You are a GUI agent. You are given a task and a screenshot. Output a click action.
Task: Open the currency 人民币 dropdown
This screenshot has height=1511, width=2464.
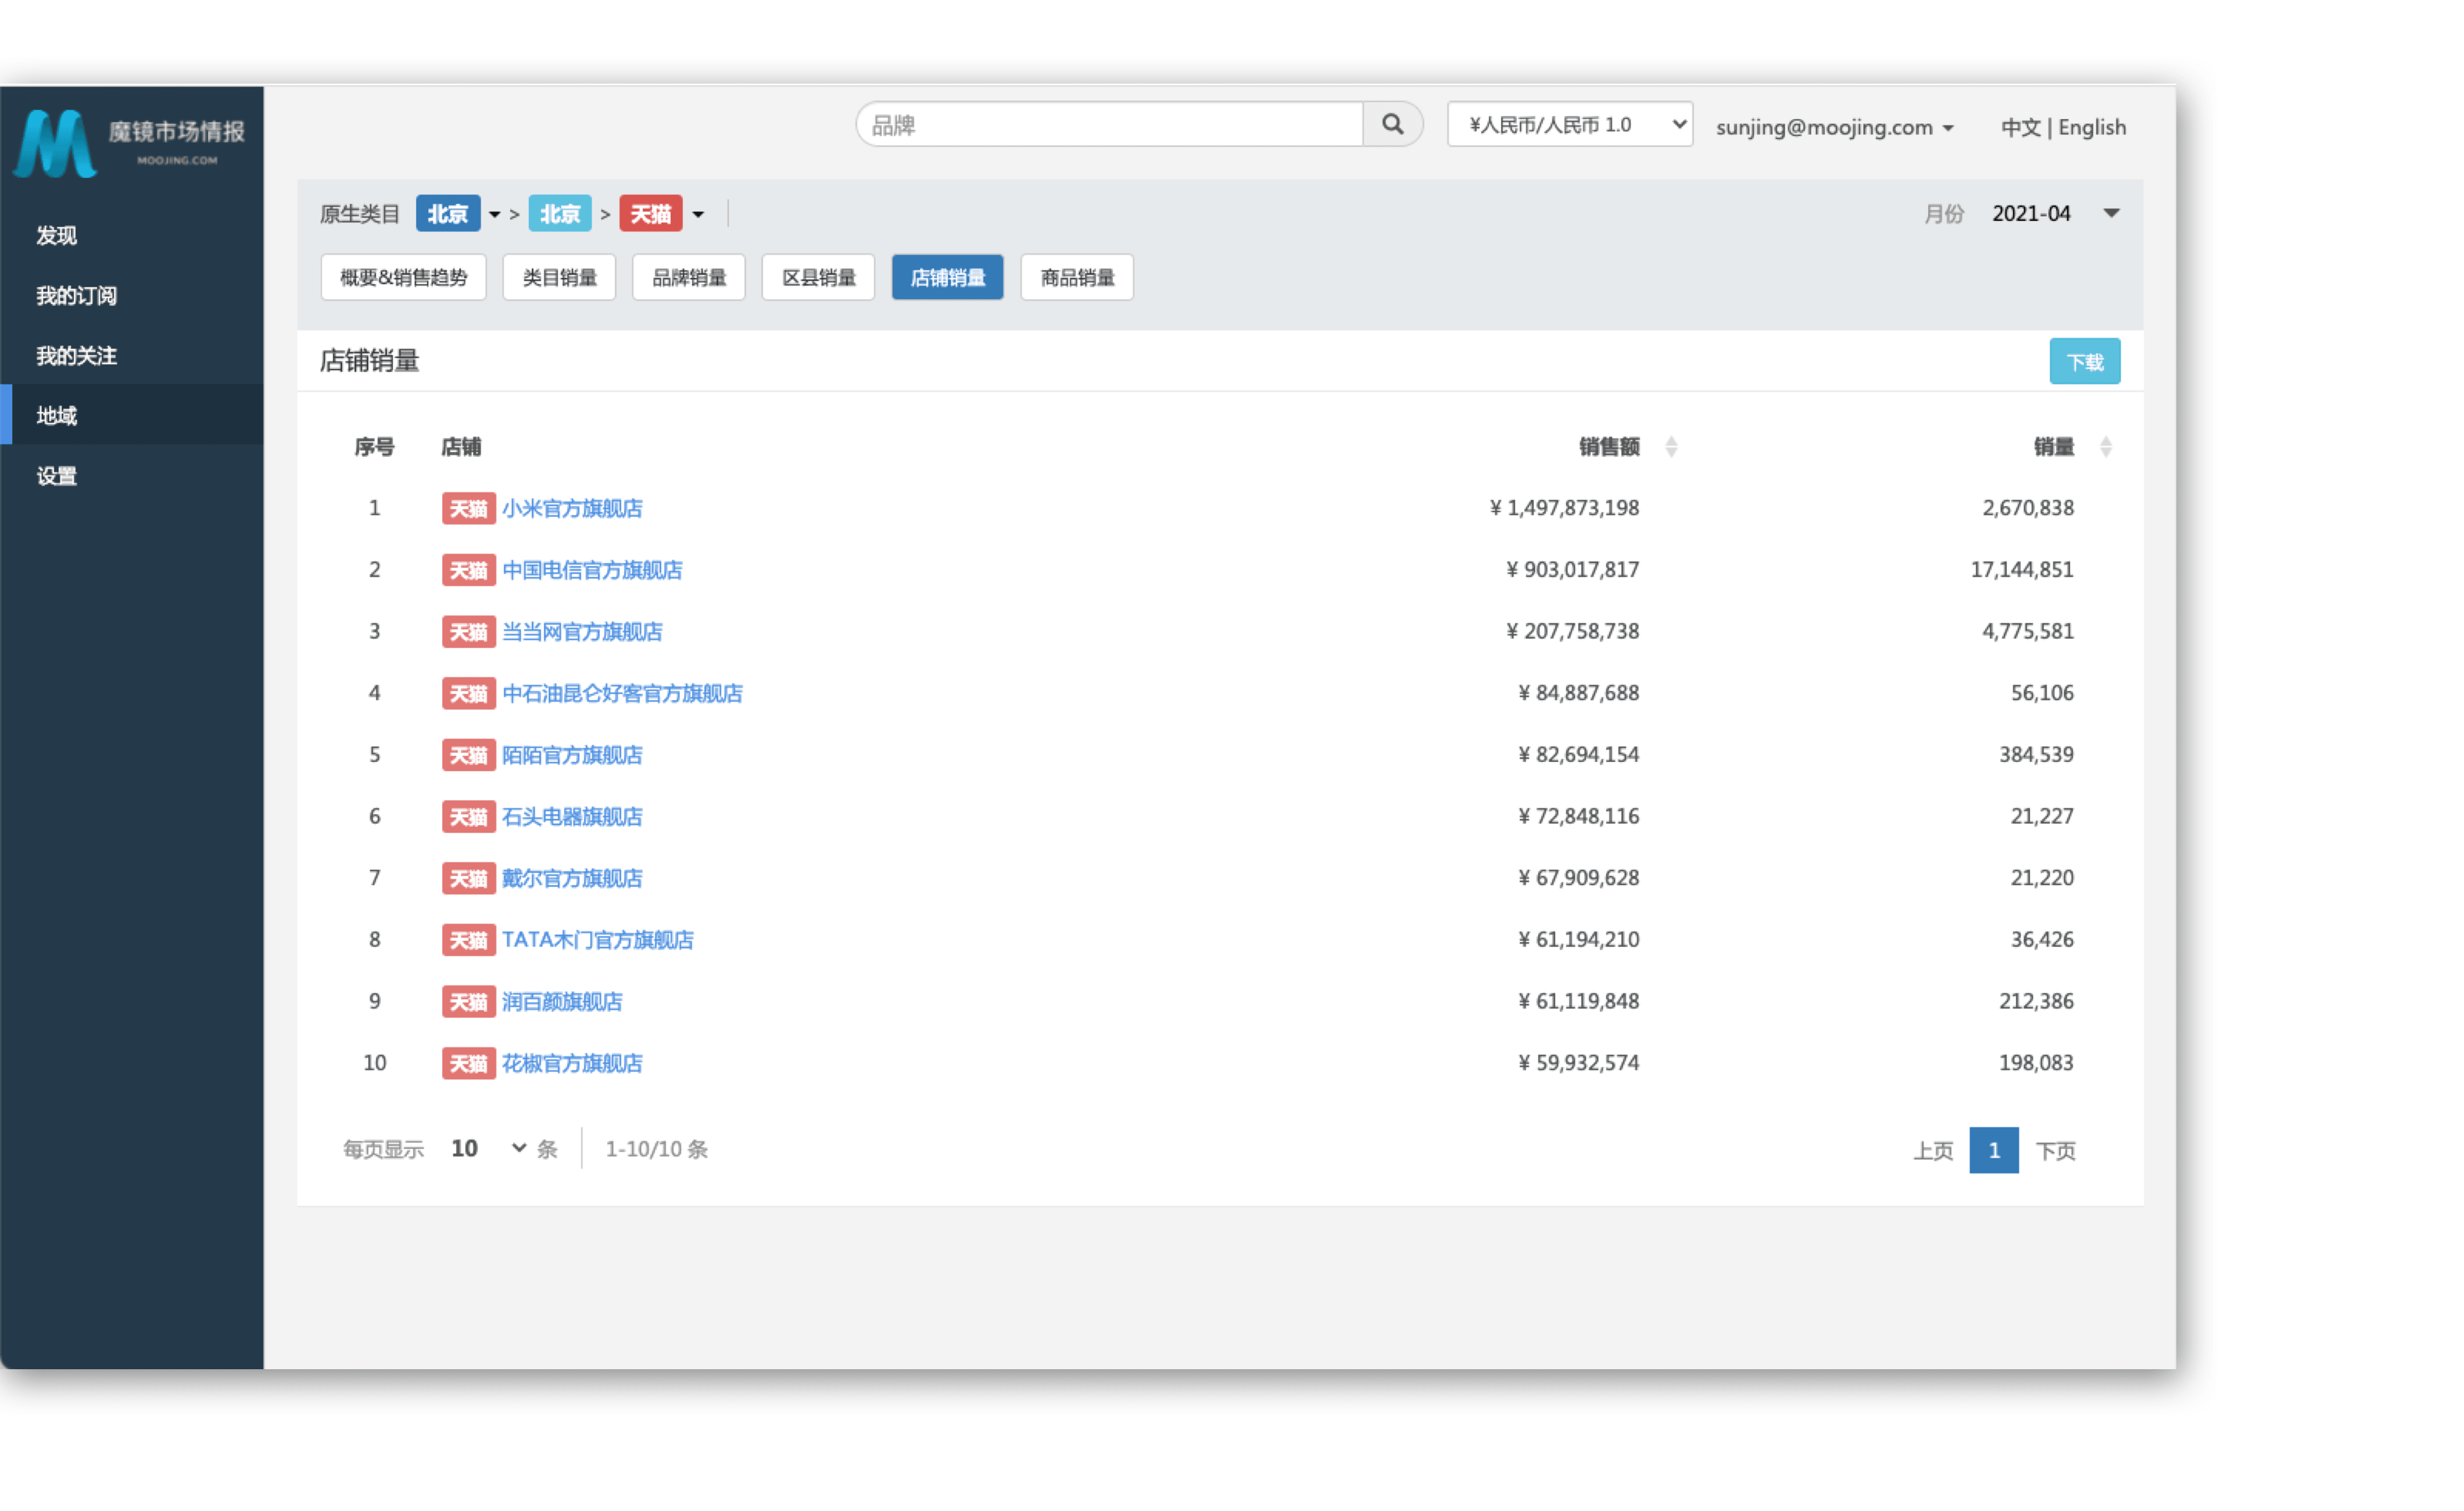tap(1569, 124)
